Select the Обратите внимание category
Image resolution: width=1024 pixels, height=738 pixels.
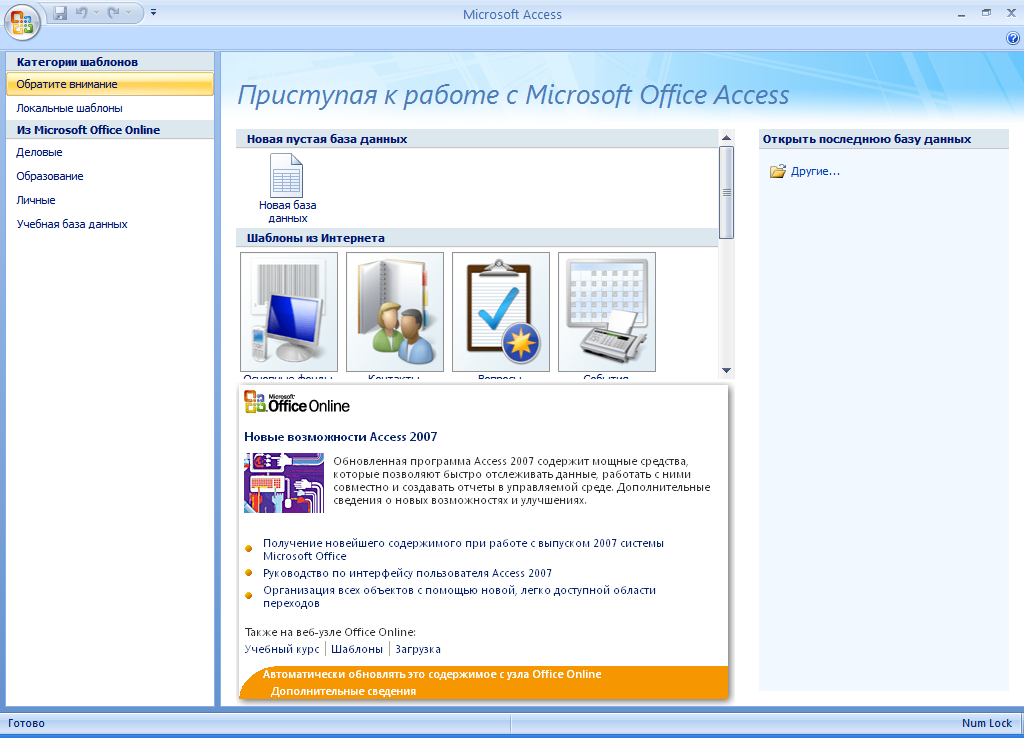click(110, 84)
